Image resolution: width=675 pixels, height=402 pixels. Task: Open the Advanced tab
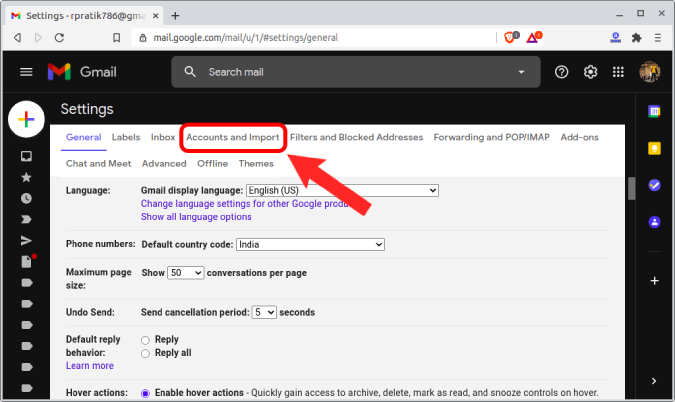[164, 164]
